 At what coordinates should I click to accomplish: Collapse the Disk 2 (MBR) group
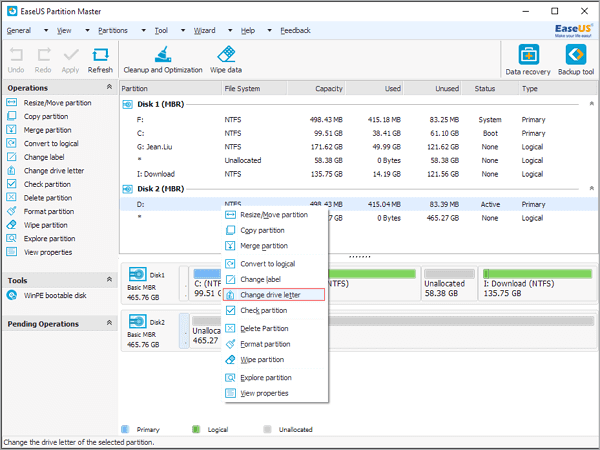592,188
